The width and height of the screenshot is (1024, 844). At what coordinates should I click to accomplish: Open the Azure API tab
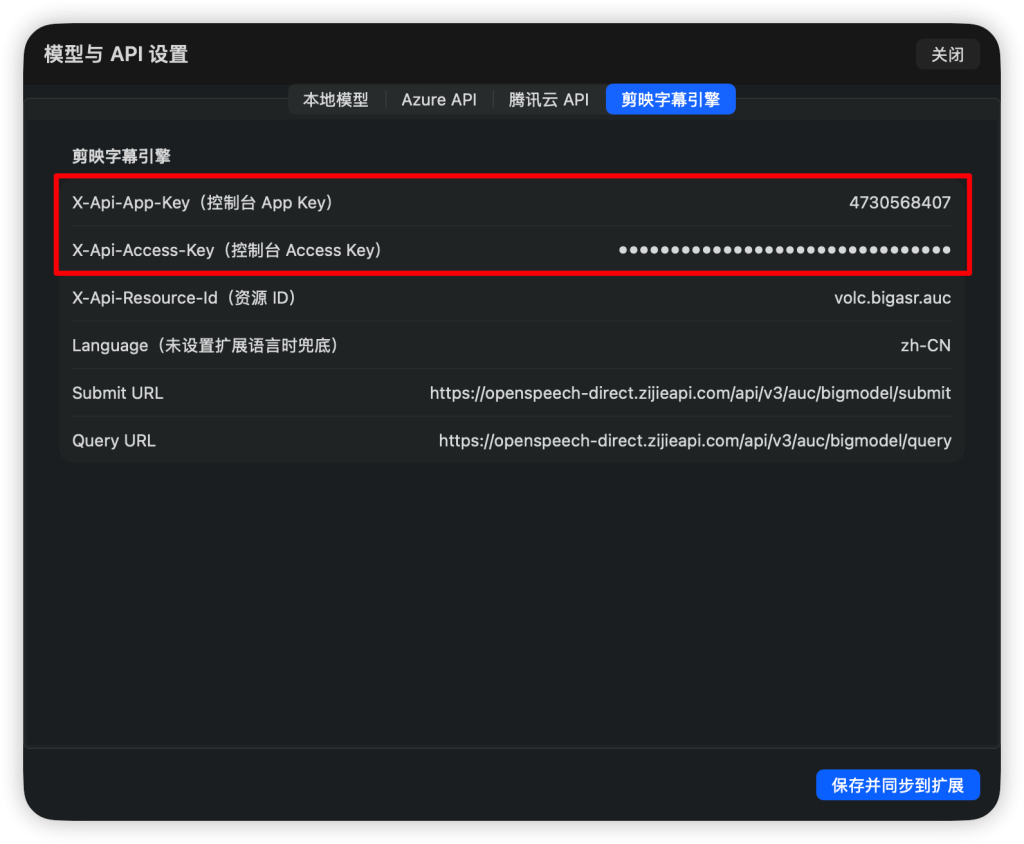click(439, 100)
